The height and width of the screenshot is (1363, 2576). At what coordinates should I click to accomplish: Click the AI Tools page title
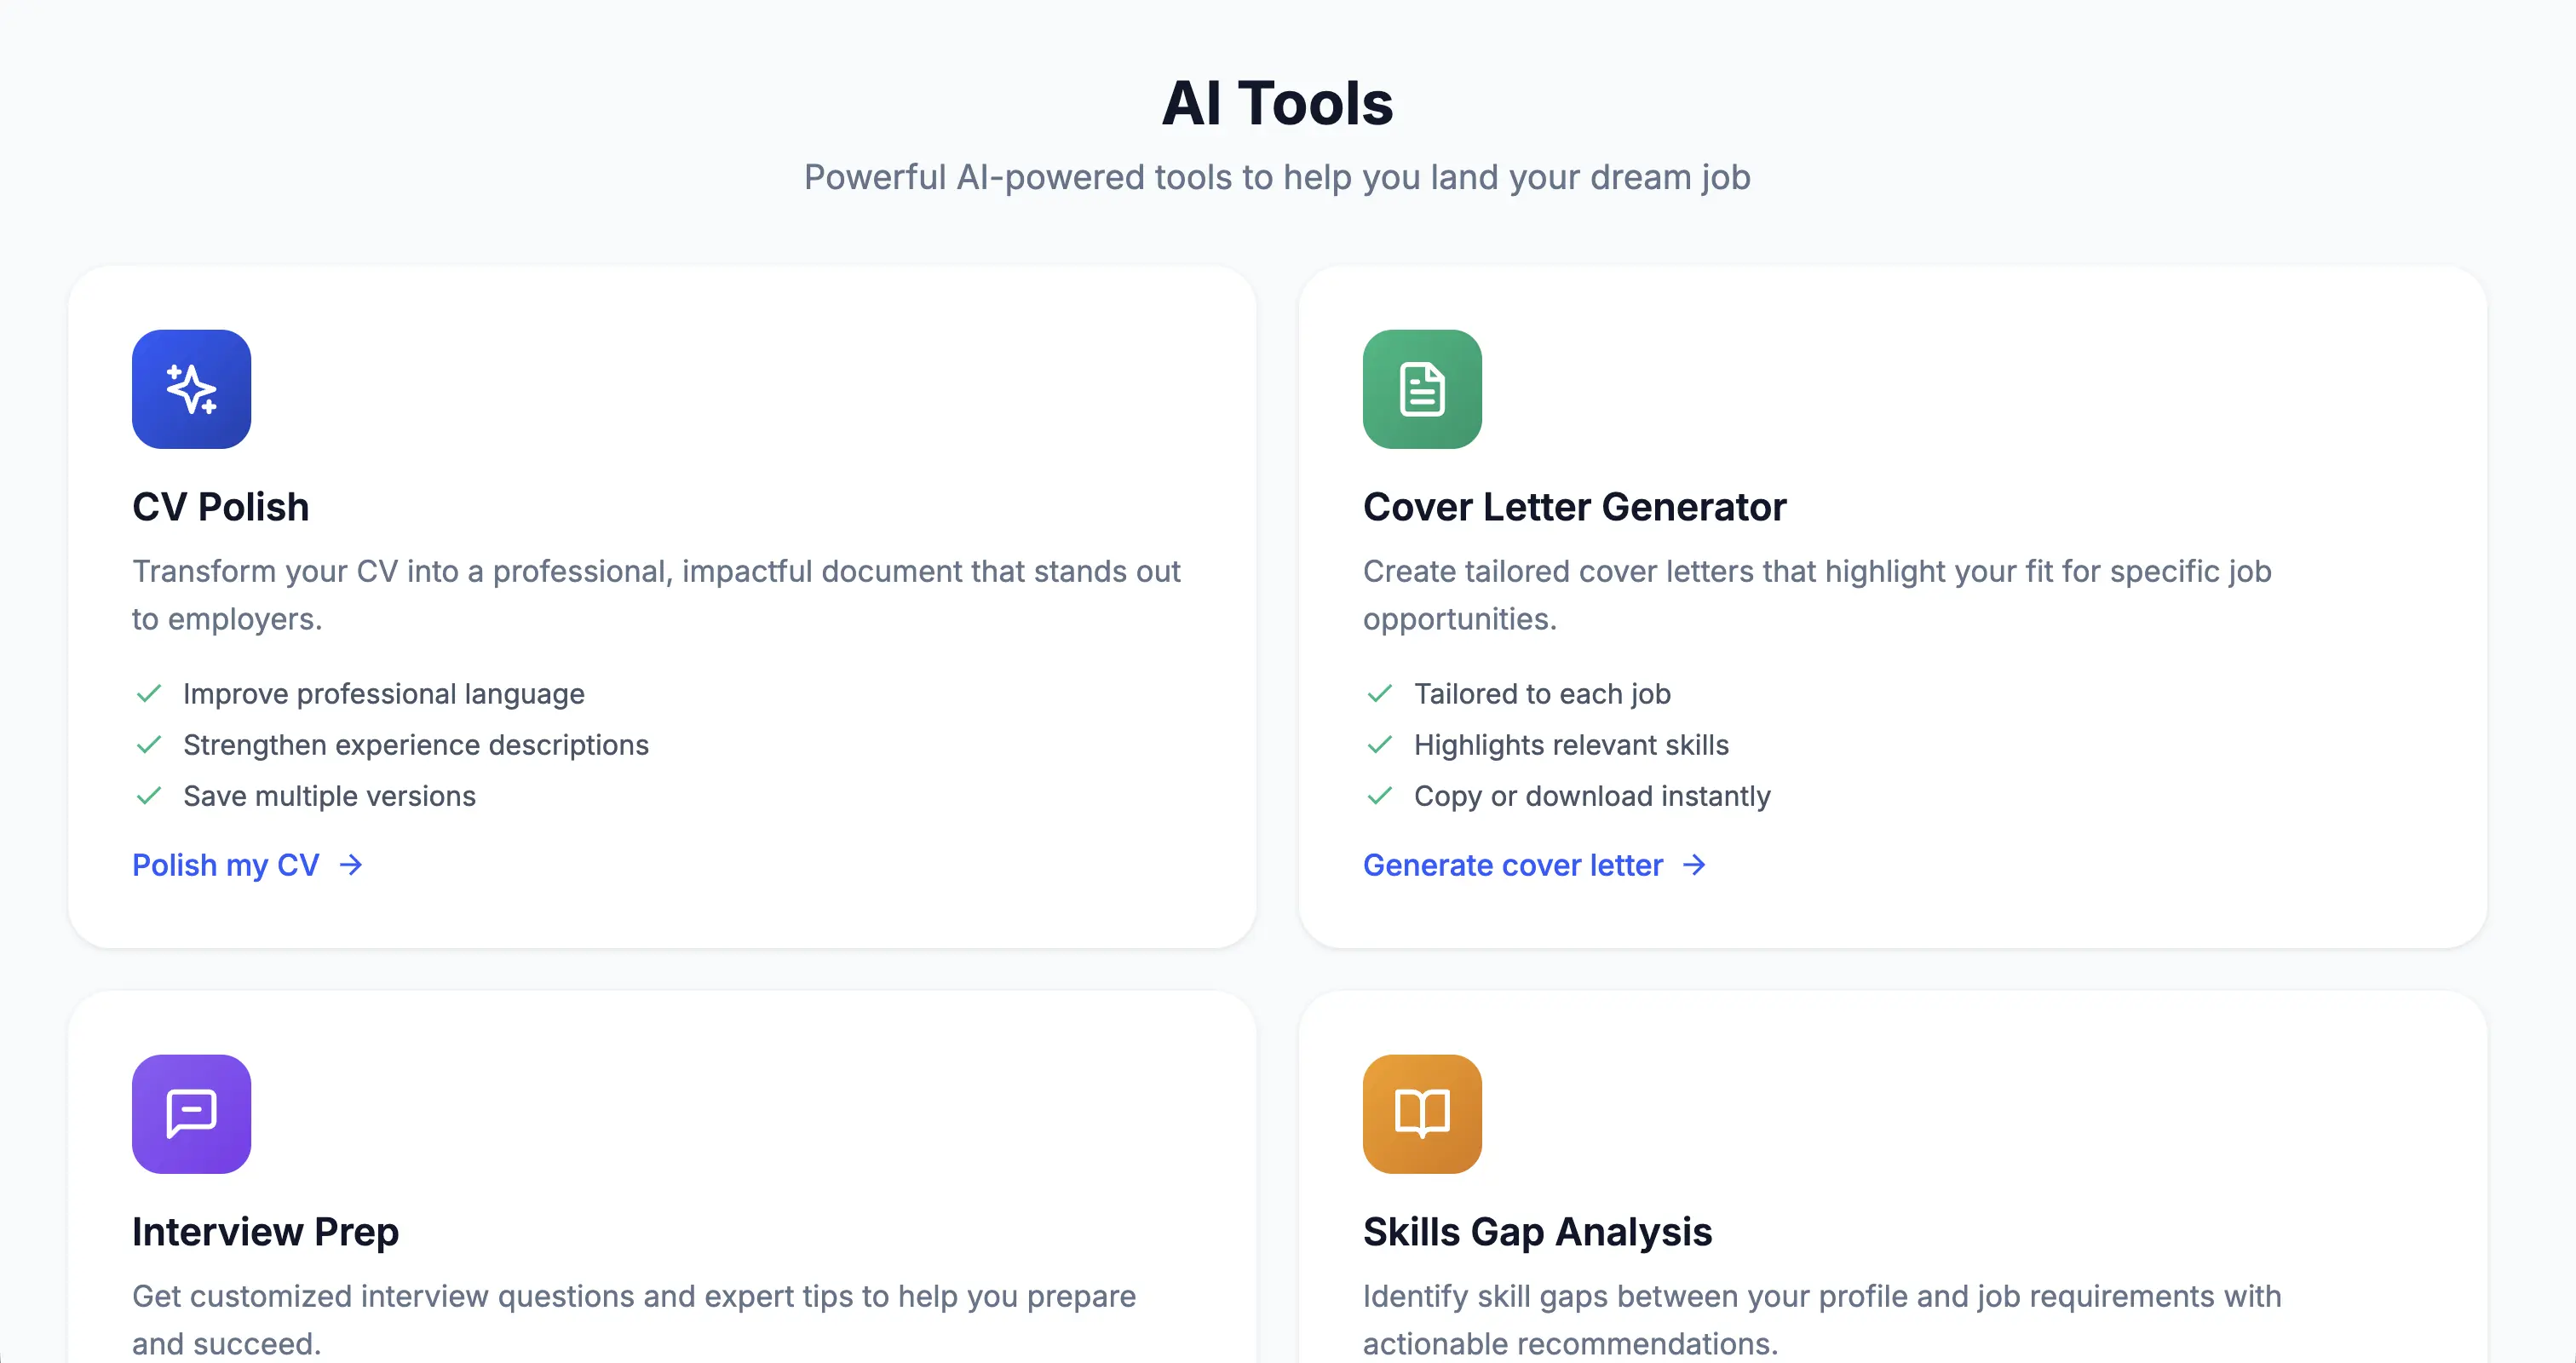pos(1277,103)
